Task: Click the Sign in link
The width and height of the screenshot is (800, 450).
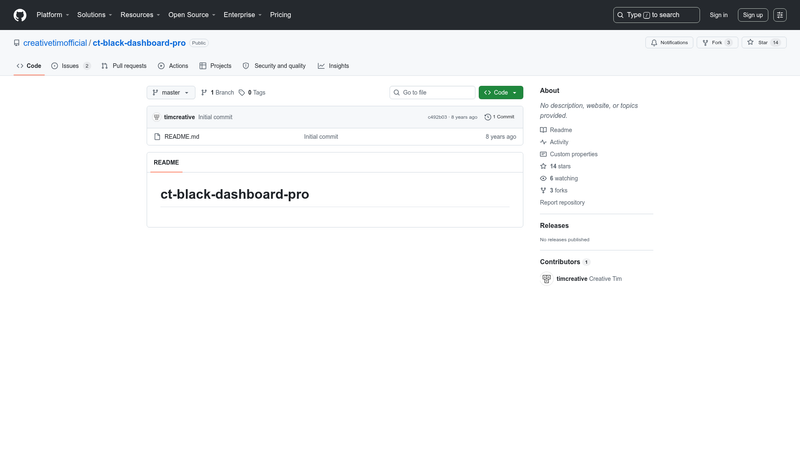Action: pos(718,15)
